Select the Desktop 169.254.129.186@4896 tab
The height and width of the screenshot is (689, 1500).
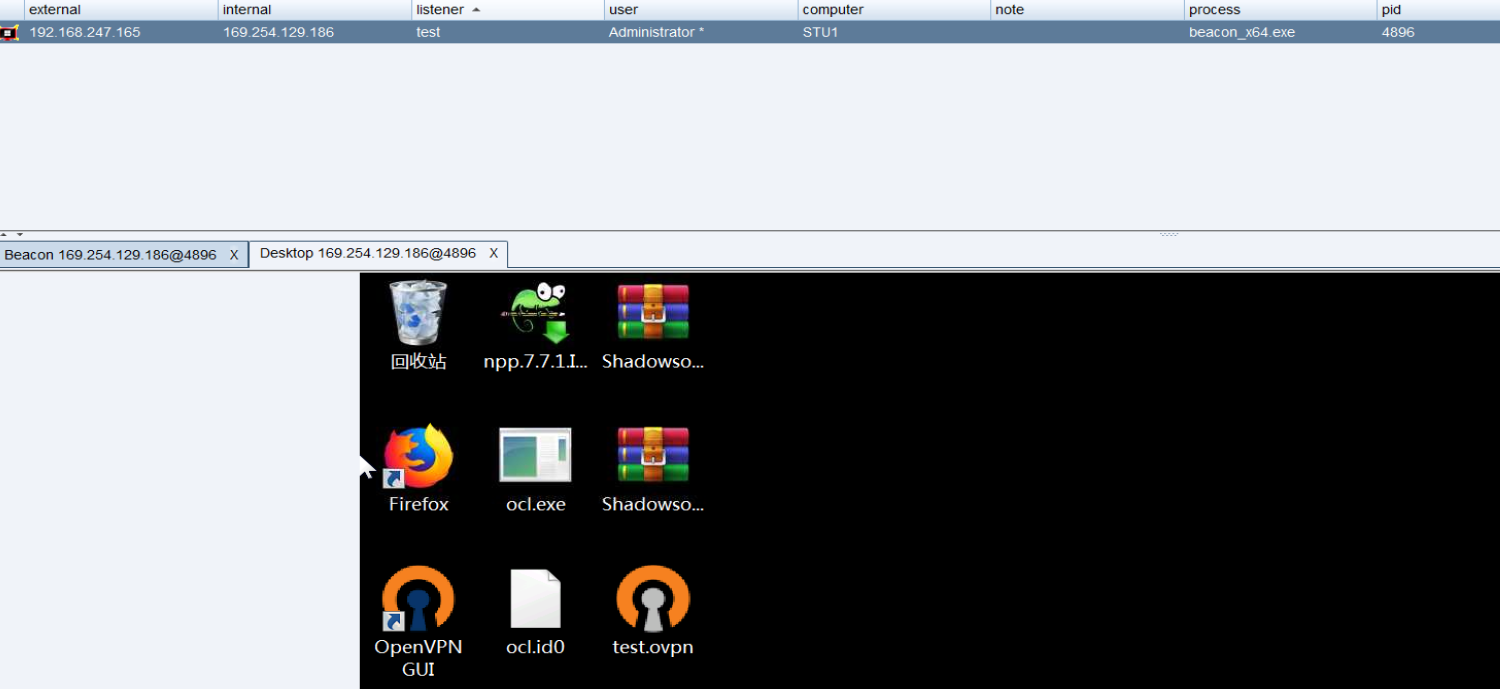click(x=367, y=254)
